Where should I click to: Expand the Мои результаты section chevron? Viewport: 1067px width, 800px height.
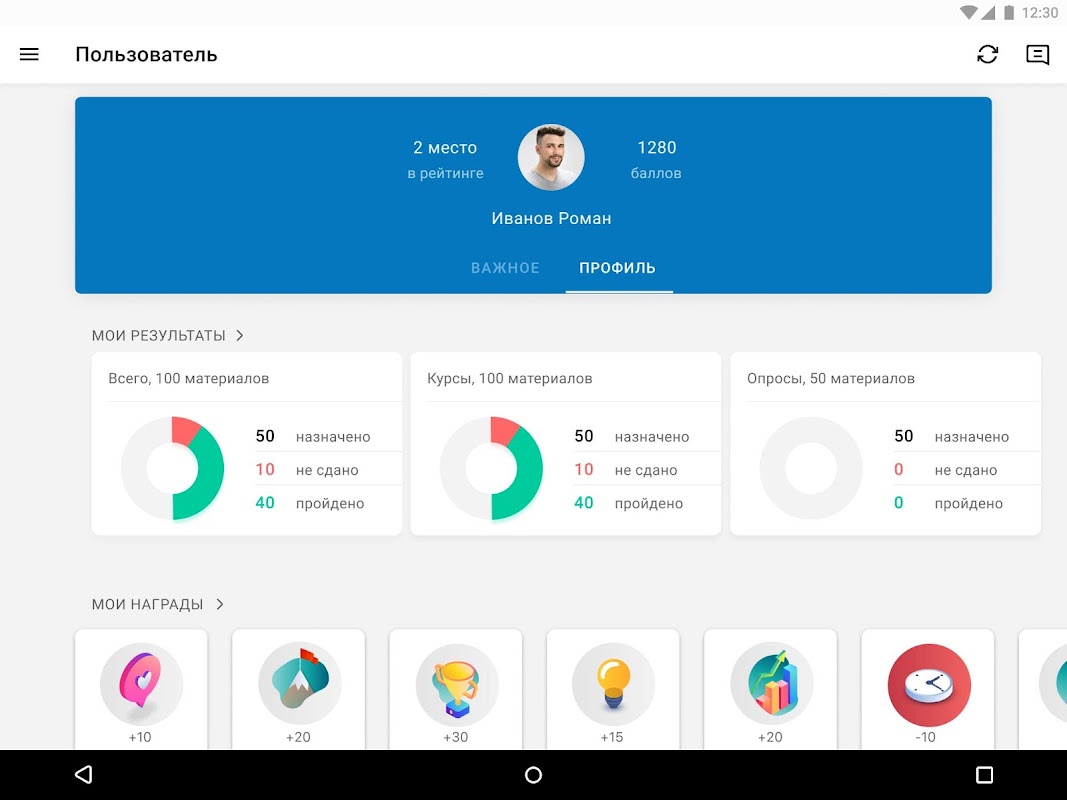(x=240, y=335)
